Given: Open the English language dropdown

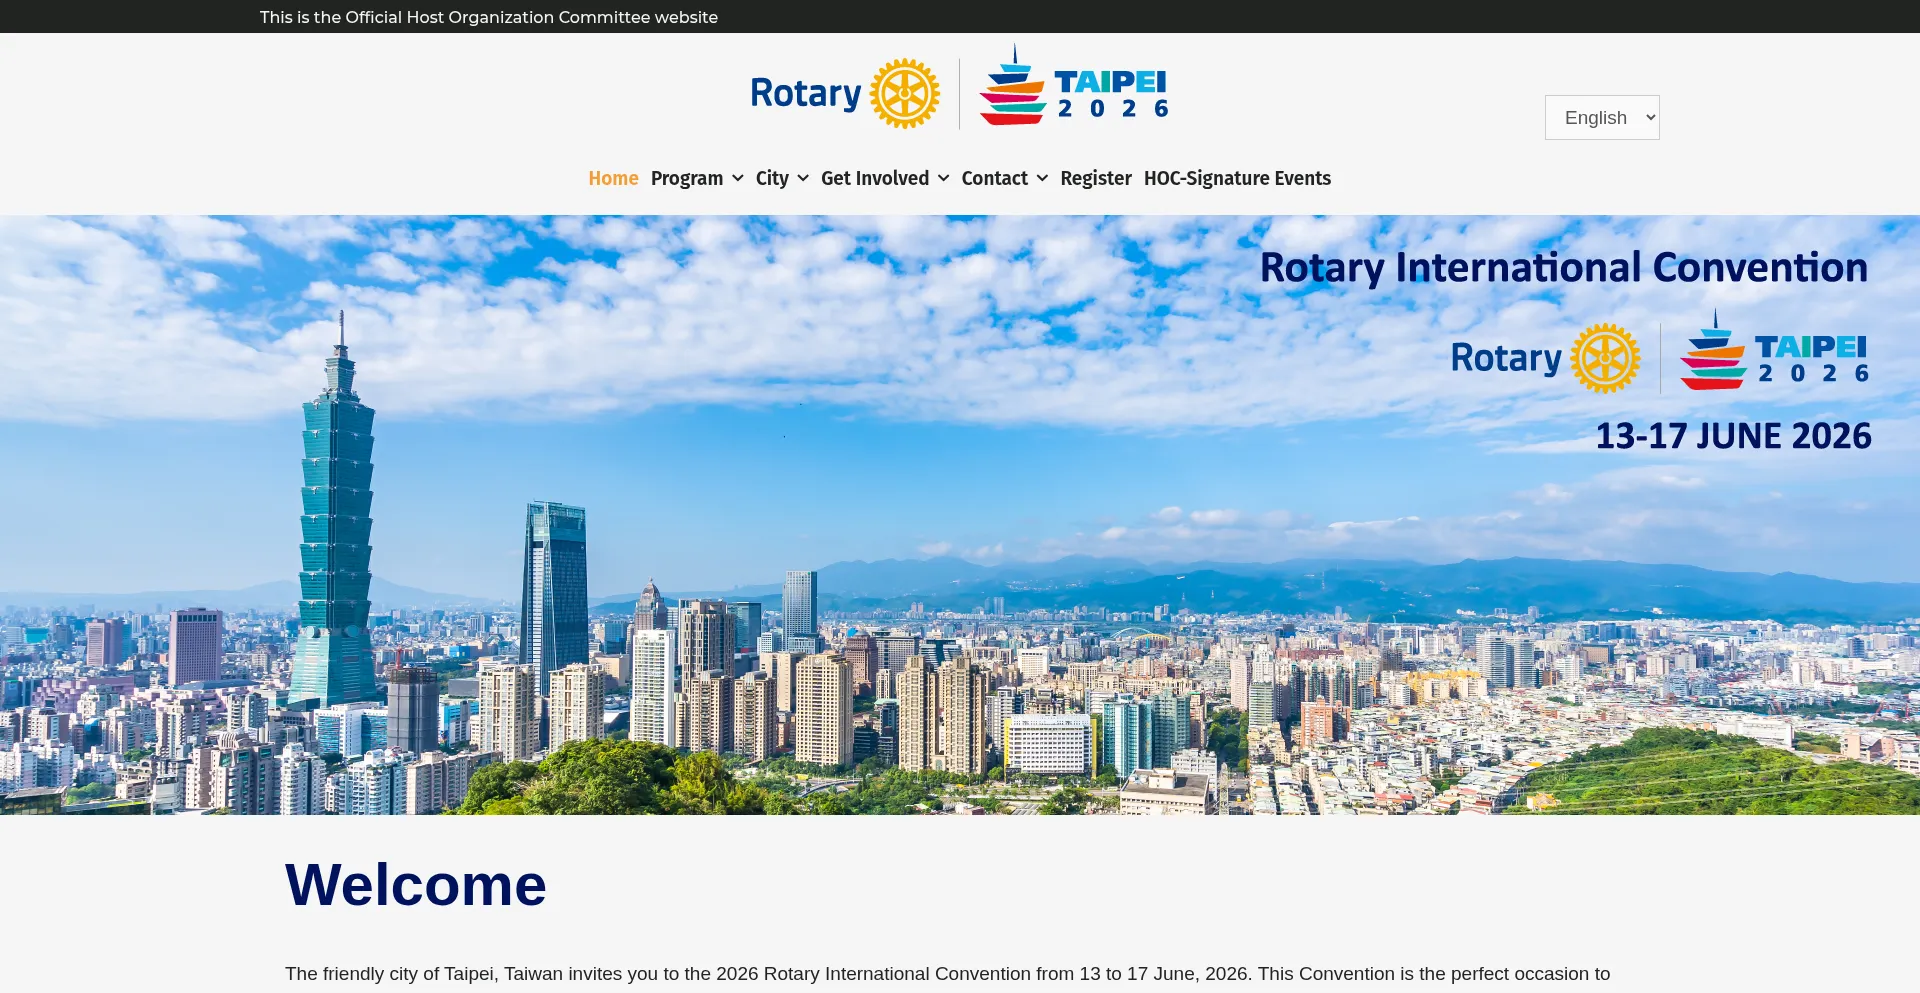Looking at the screenshot, I should pos(1601,118).
